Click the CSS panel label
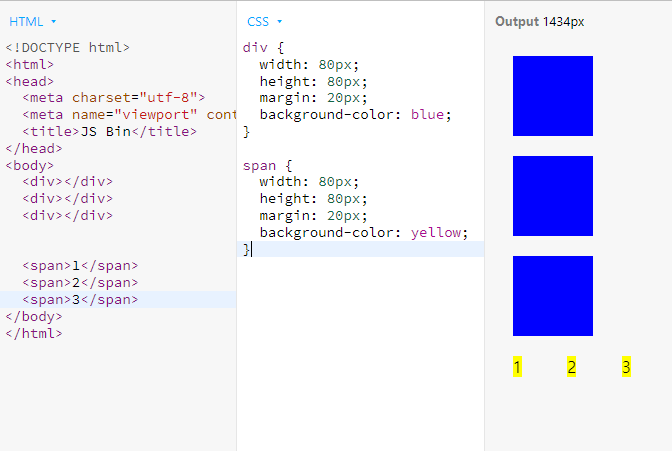The image size is (672, 451). [258, 21]
